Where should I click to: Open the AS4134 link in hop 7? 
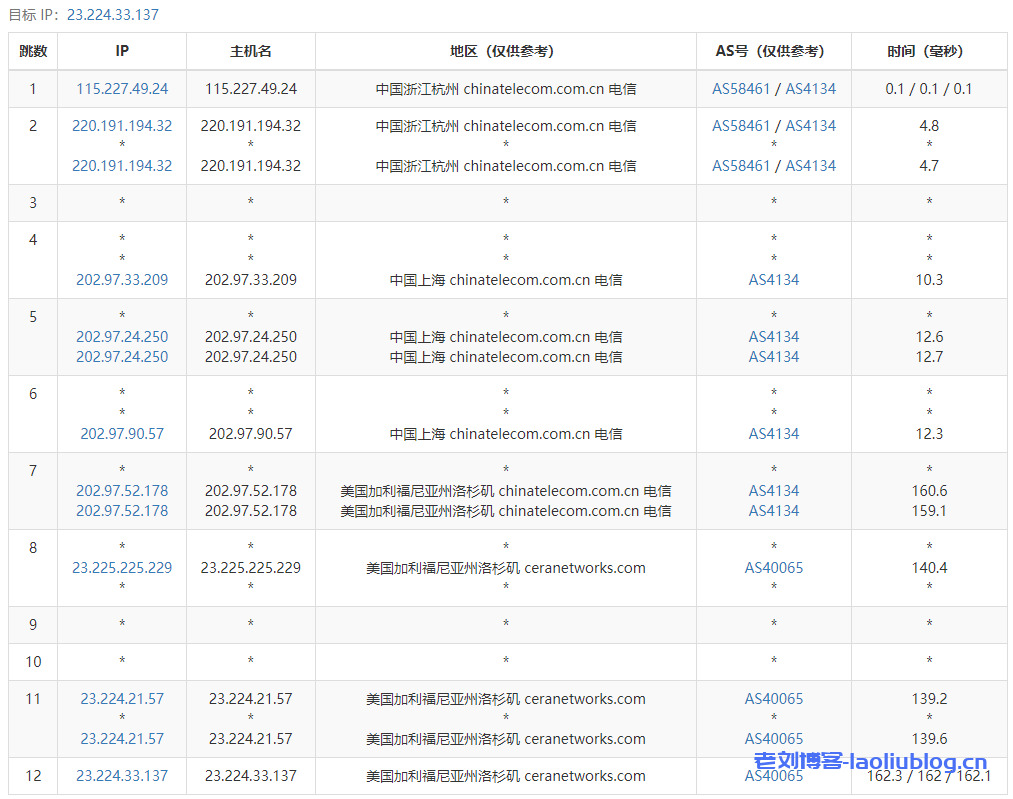pos(773,491)
